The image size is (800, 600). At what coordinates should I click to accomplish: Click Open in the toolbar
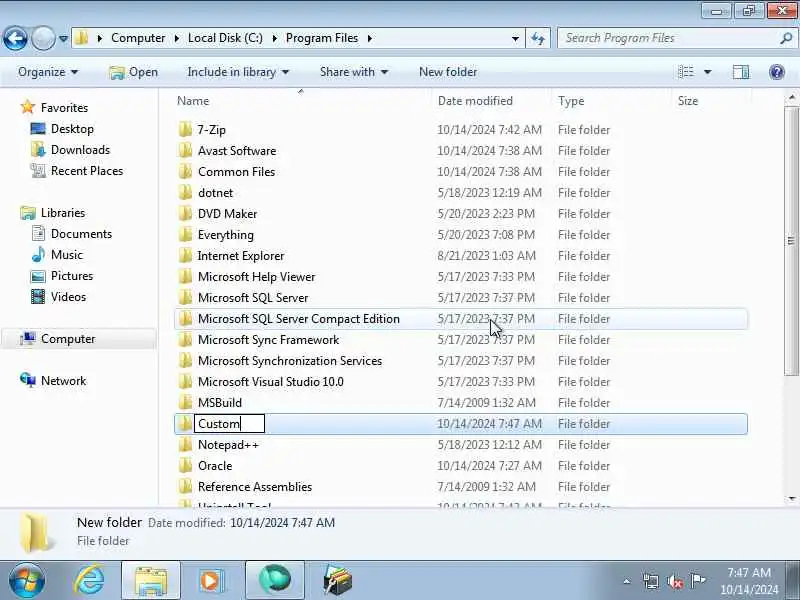pos(133,72)
